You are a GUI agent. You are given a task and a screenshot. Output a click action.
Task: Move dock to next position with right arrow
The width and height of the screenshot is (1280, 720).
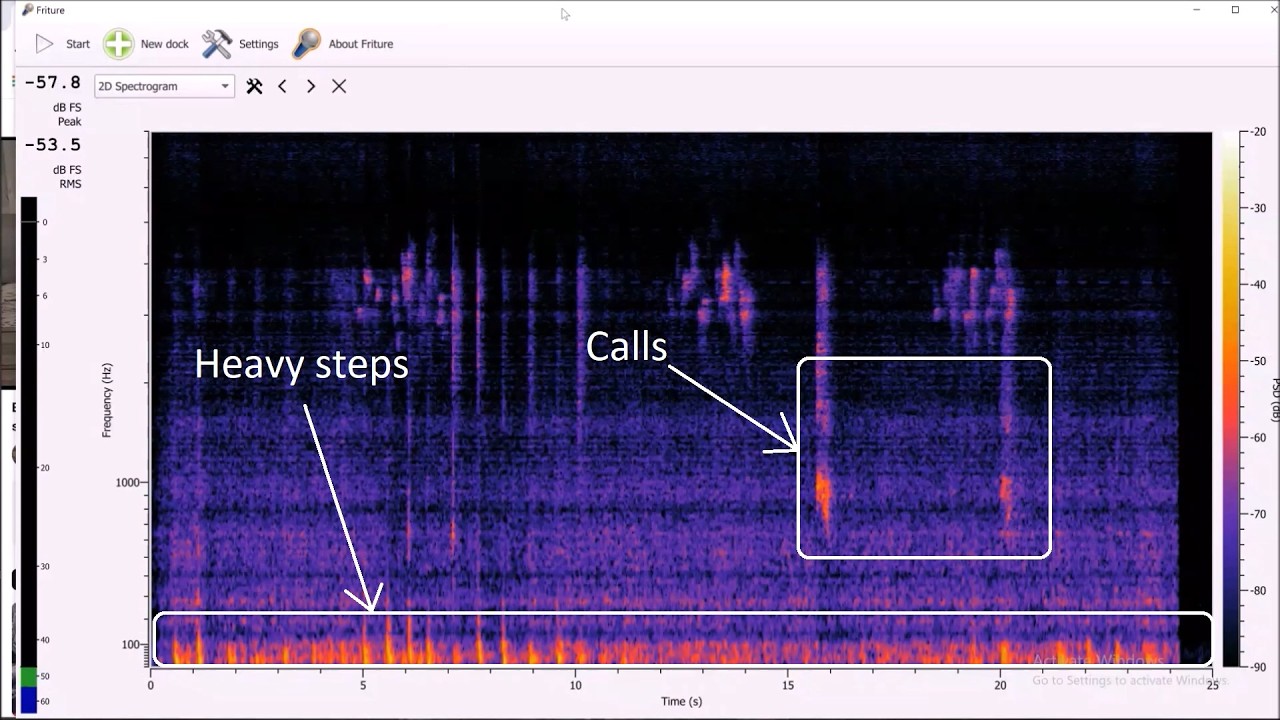point(311,86)
